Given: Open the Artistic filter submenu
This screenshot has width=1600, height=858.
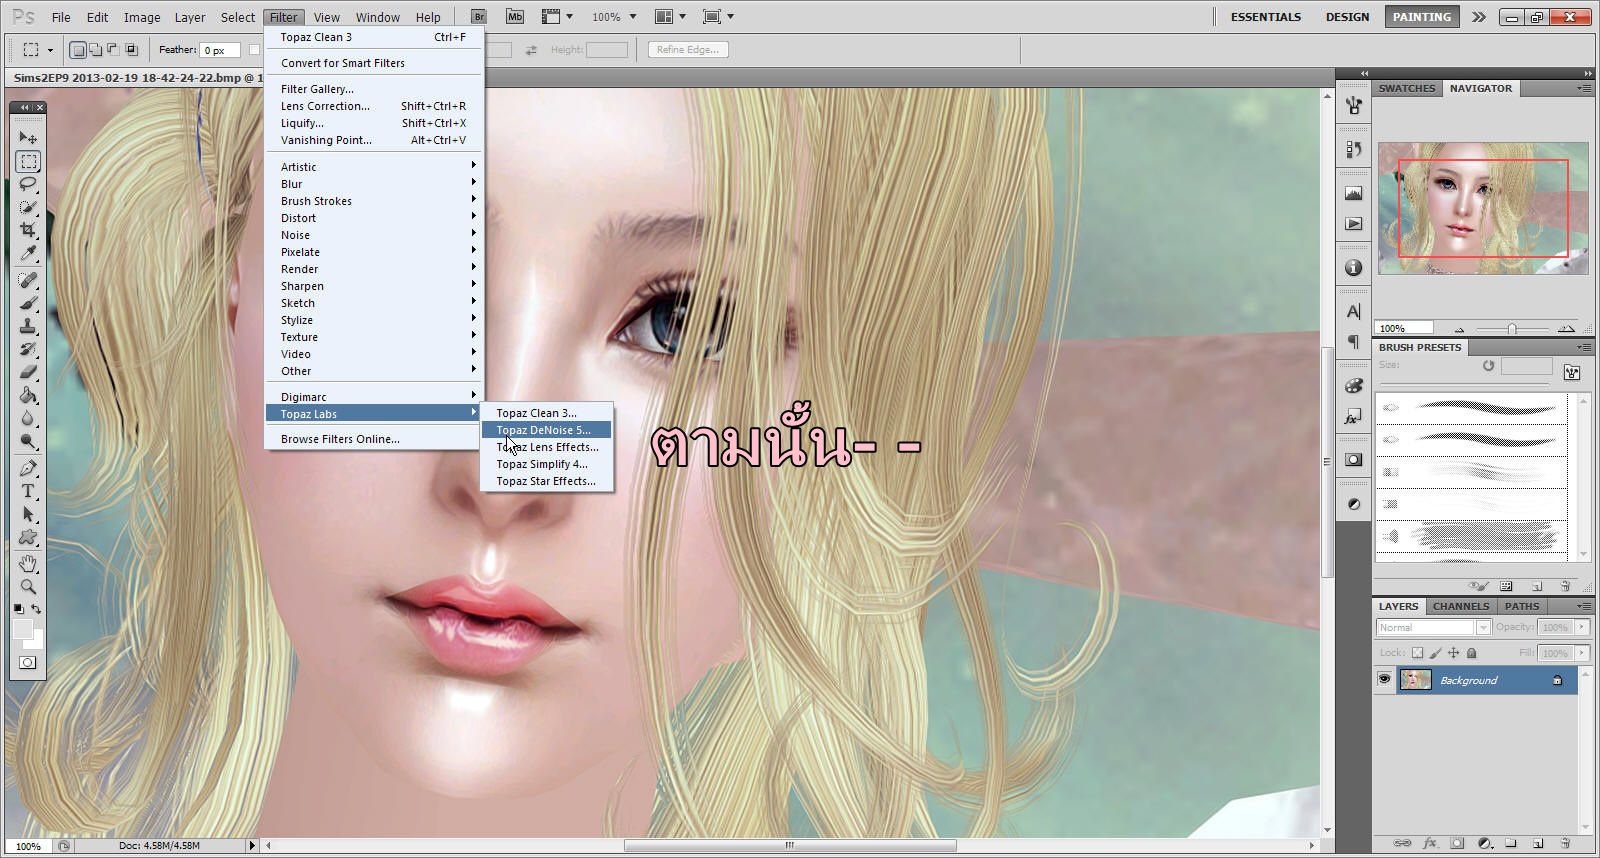Looking at the screenshot, I should pyautogui.click(x=374, y=167).
